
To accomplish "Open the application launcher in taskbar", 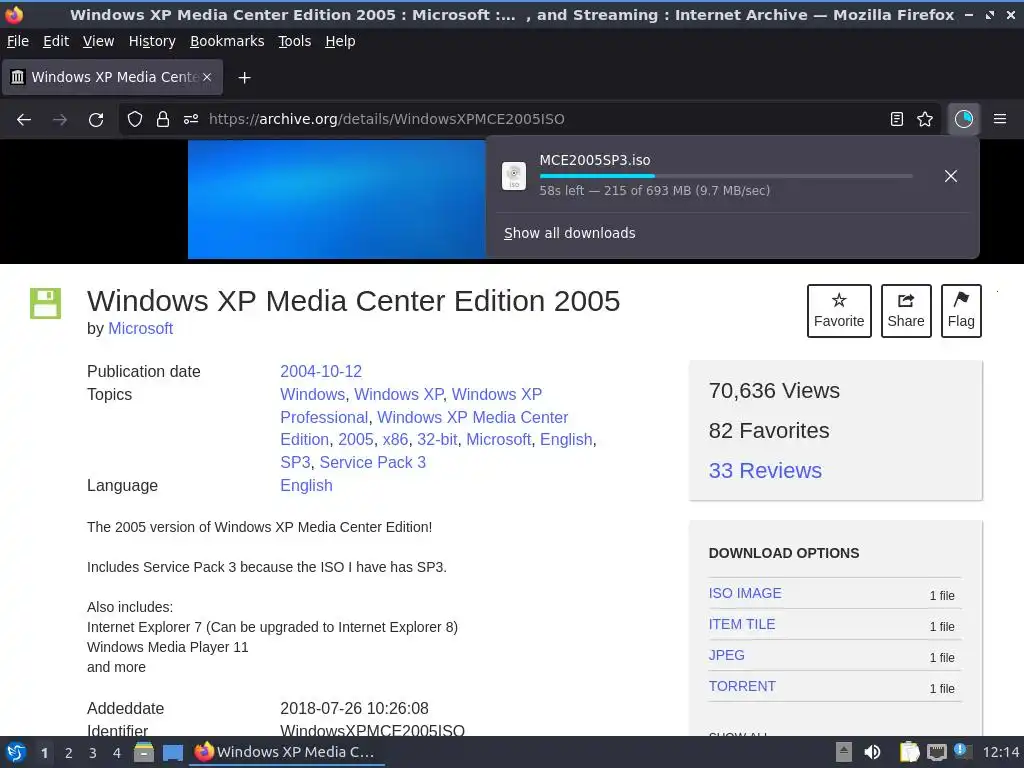I will point(16,752).
